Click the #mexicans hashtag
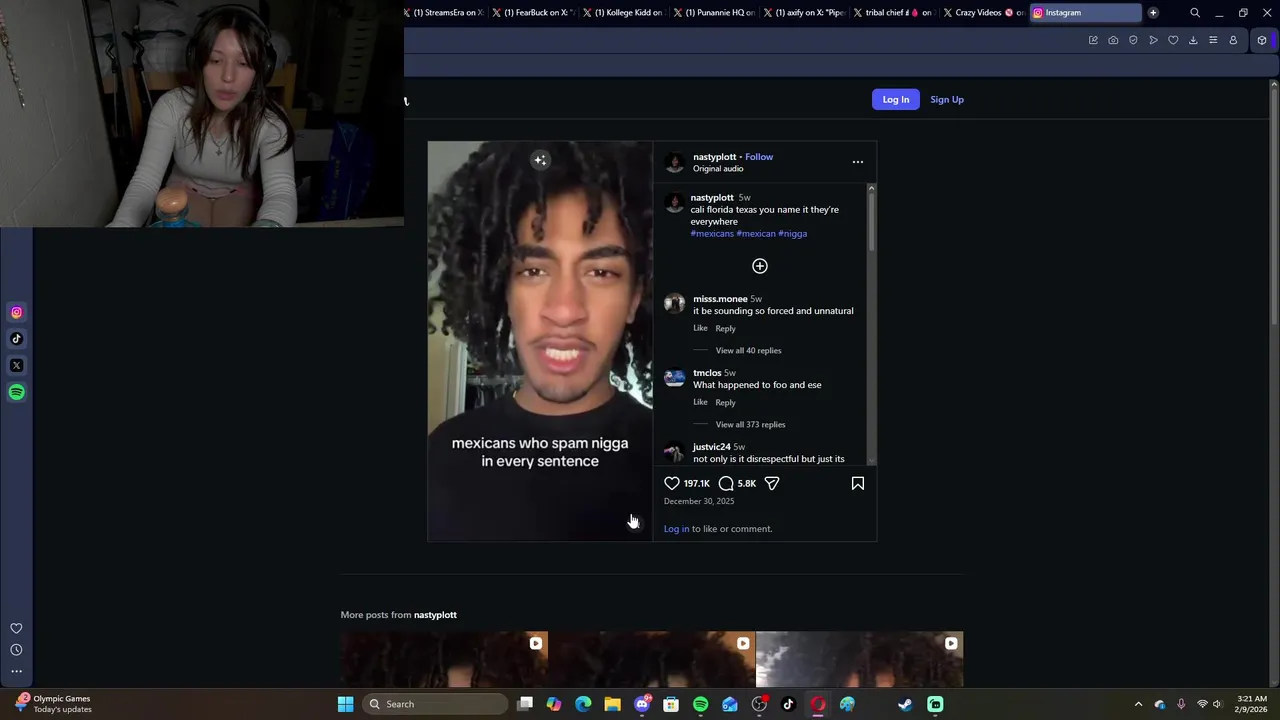This screenshot has width=1280, height=720. tap(712, 233)
